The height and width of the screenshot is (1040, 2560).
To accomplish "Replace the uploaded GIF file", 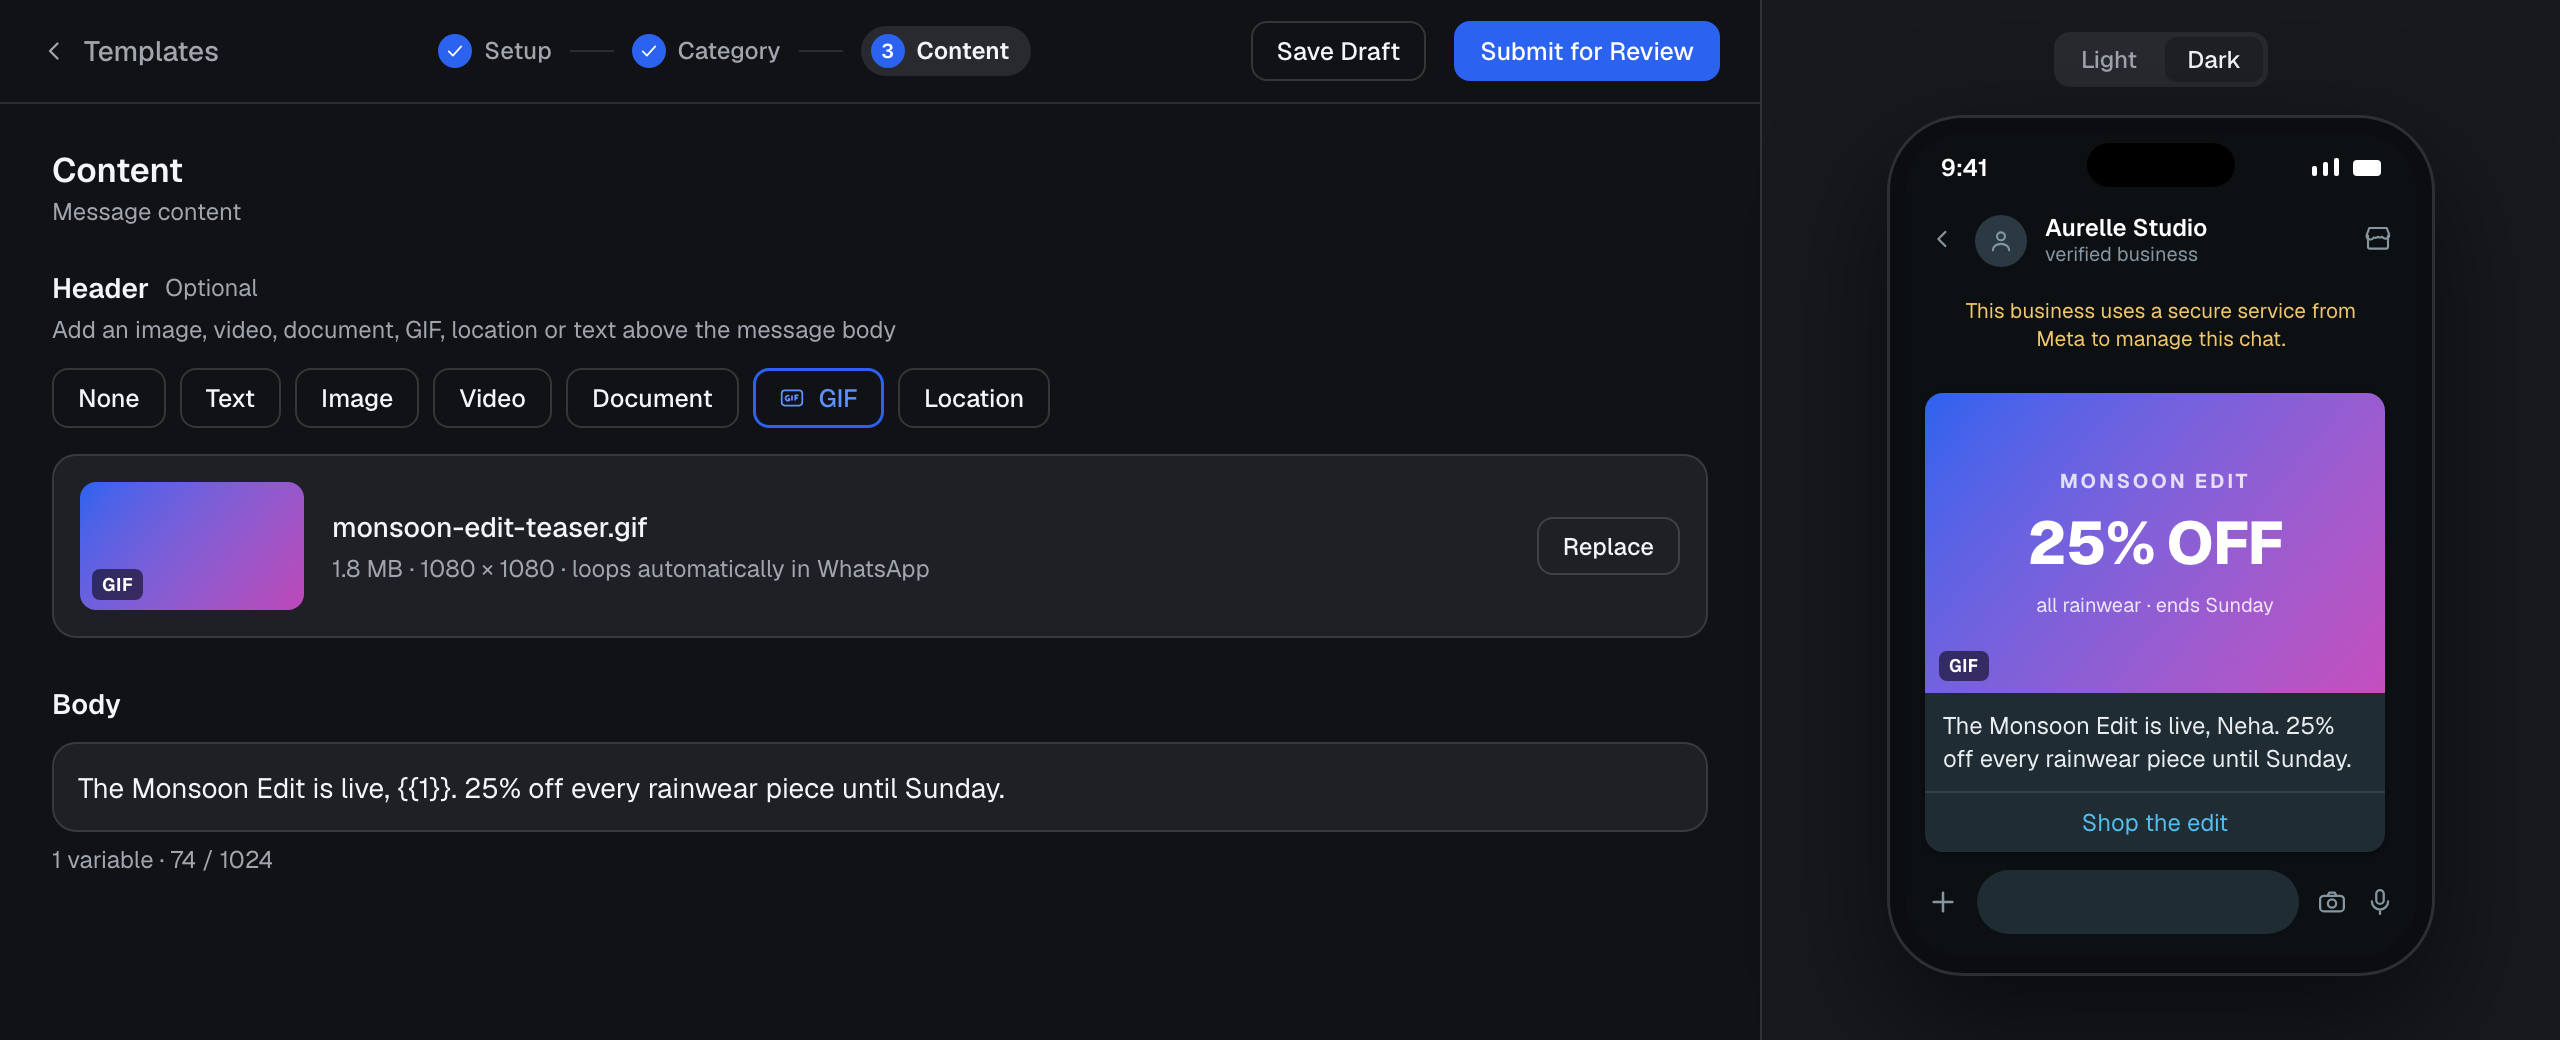I will coord(1608,546).
